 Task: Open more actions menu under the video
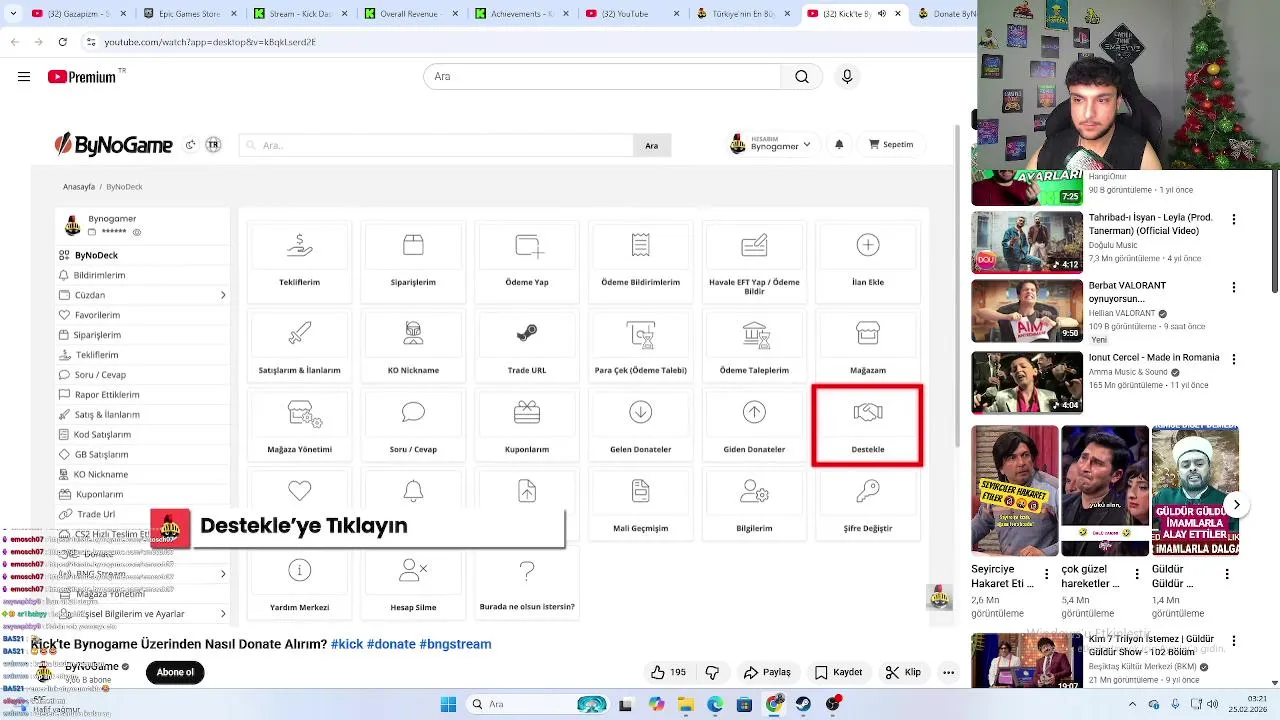pos(948,672)
